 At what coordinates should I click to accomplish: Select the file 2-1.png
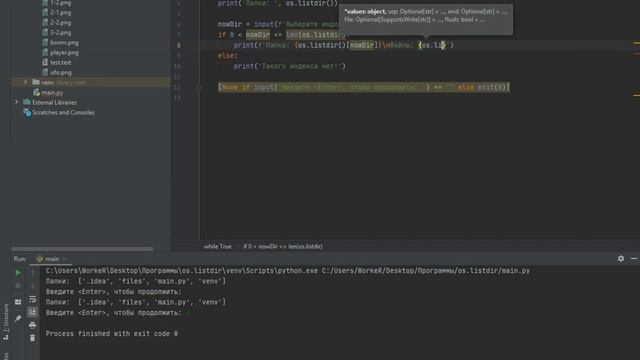point(60,13)
